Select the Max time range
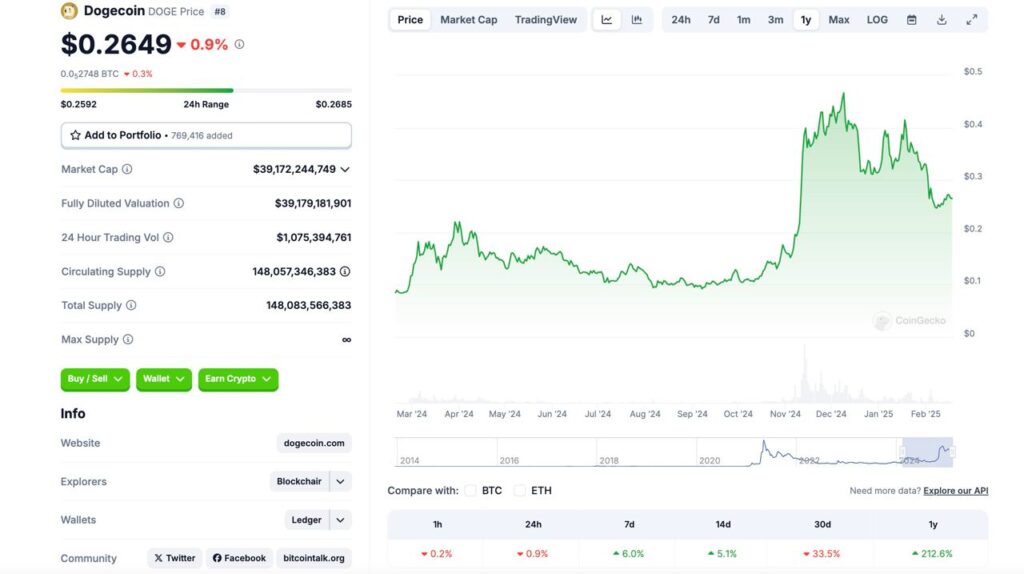Image resolution: width=1024 pixels, height=574 pixels. [839, 20]
